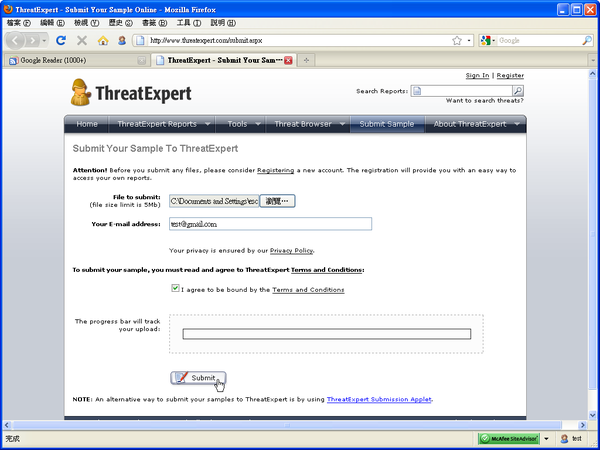Viewport: 600px width, 450px height.
Task: Reload the page with the Refresh icon
Action: pyautogui.click(x=61, y=40)
